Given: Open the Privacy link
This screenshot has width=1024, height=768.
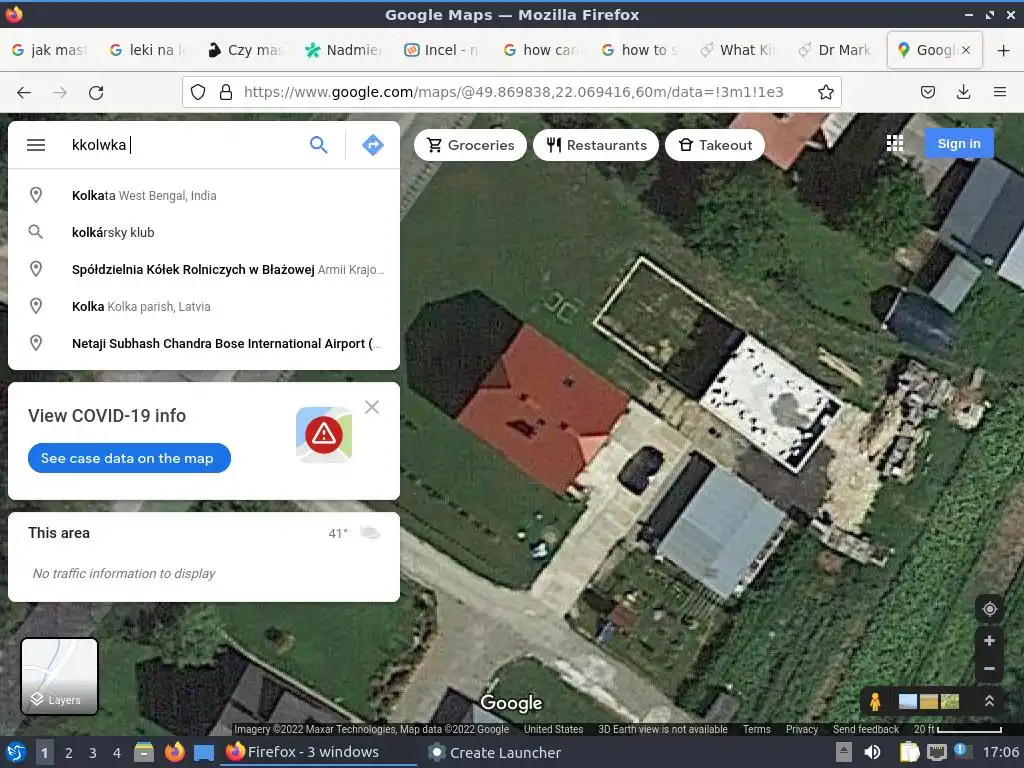Looking at the screenshot, I should tap(802, 729).
